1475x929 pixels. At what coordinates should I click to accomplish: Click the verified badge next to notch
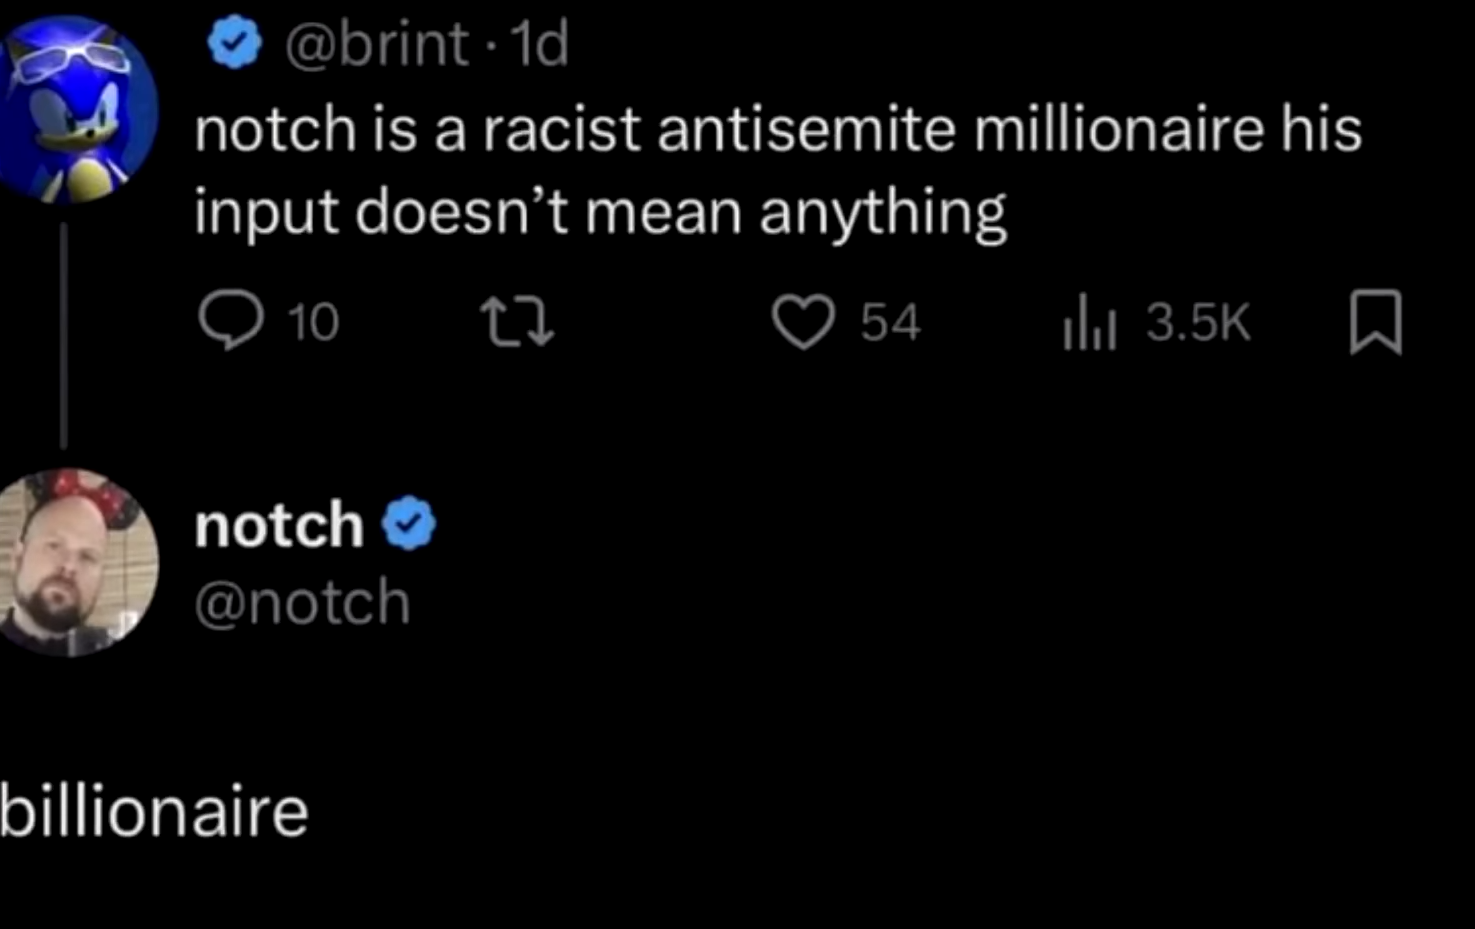(x=410, y=525)
